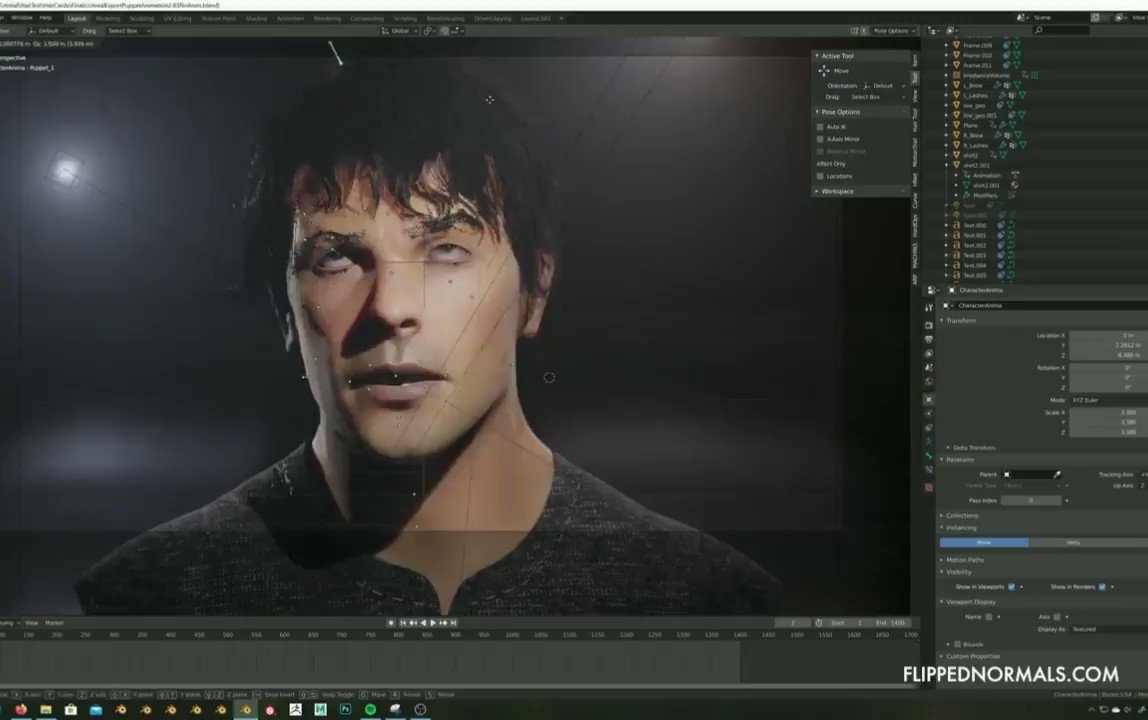This screenshot has width=1148, height=720.
Task: Open Spotify from the taskbar
Action: point(370,709)
